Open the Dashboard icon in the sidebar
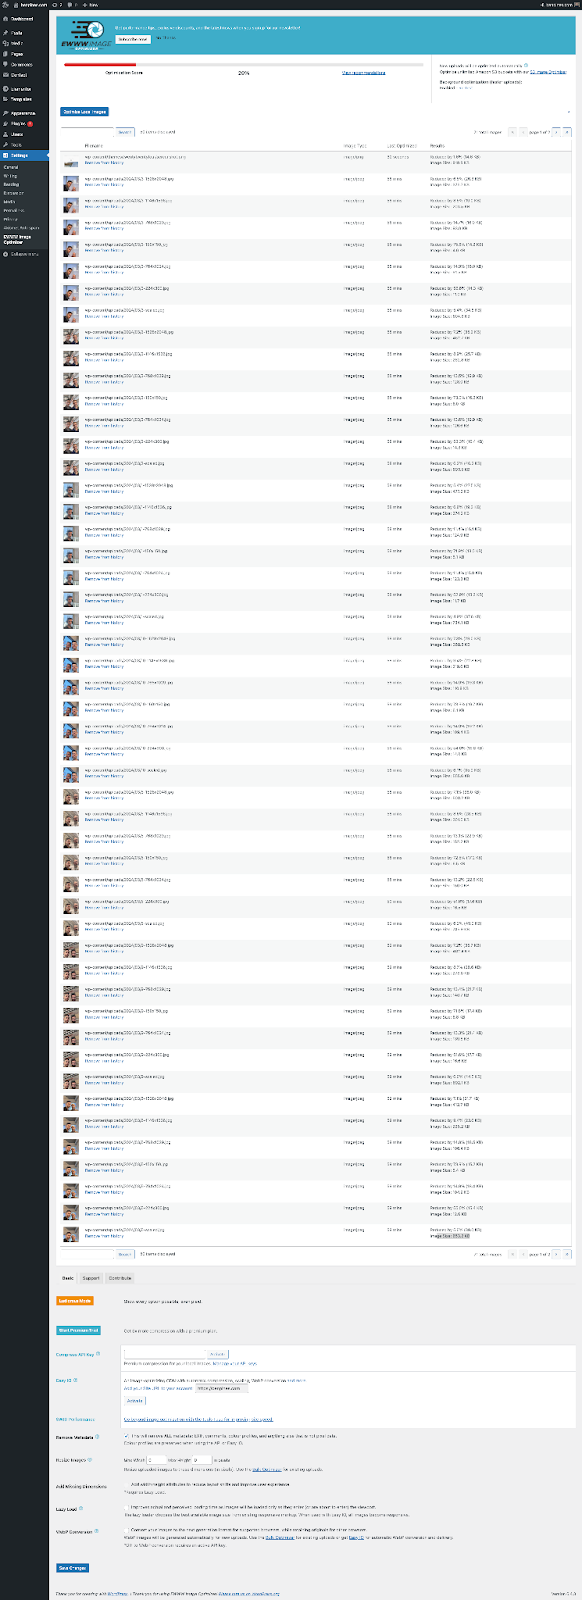Screen dimensions: 582x1600 click(6, 20)
